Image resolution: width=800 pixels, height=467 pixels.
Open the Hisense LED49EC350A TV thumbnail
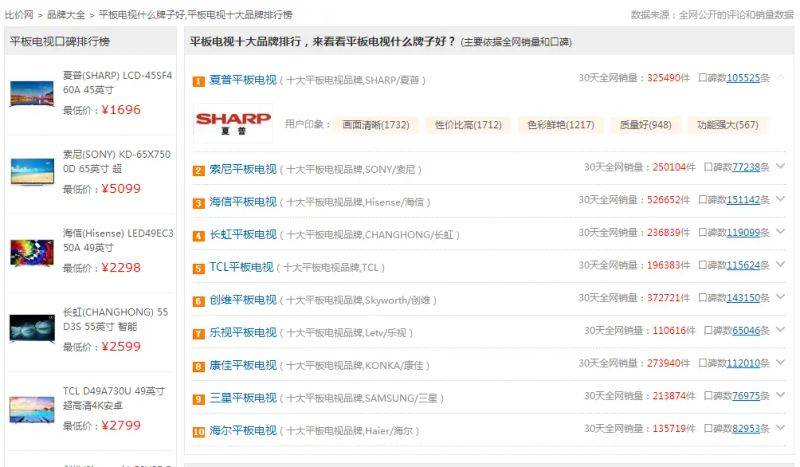pyautogui.click(x=32, y=253)
